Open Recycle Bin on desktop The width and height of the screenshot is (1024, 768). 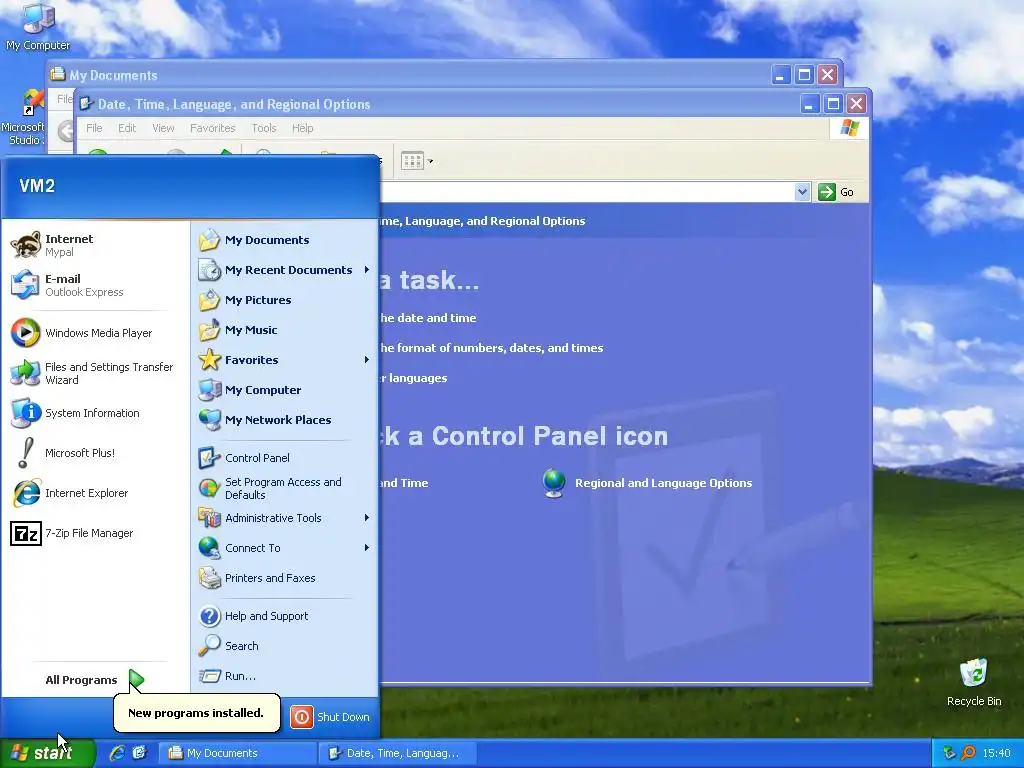click(974, 682)
